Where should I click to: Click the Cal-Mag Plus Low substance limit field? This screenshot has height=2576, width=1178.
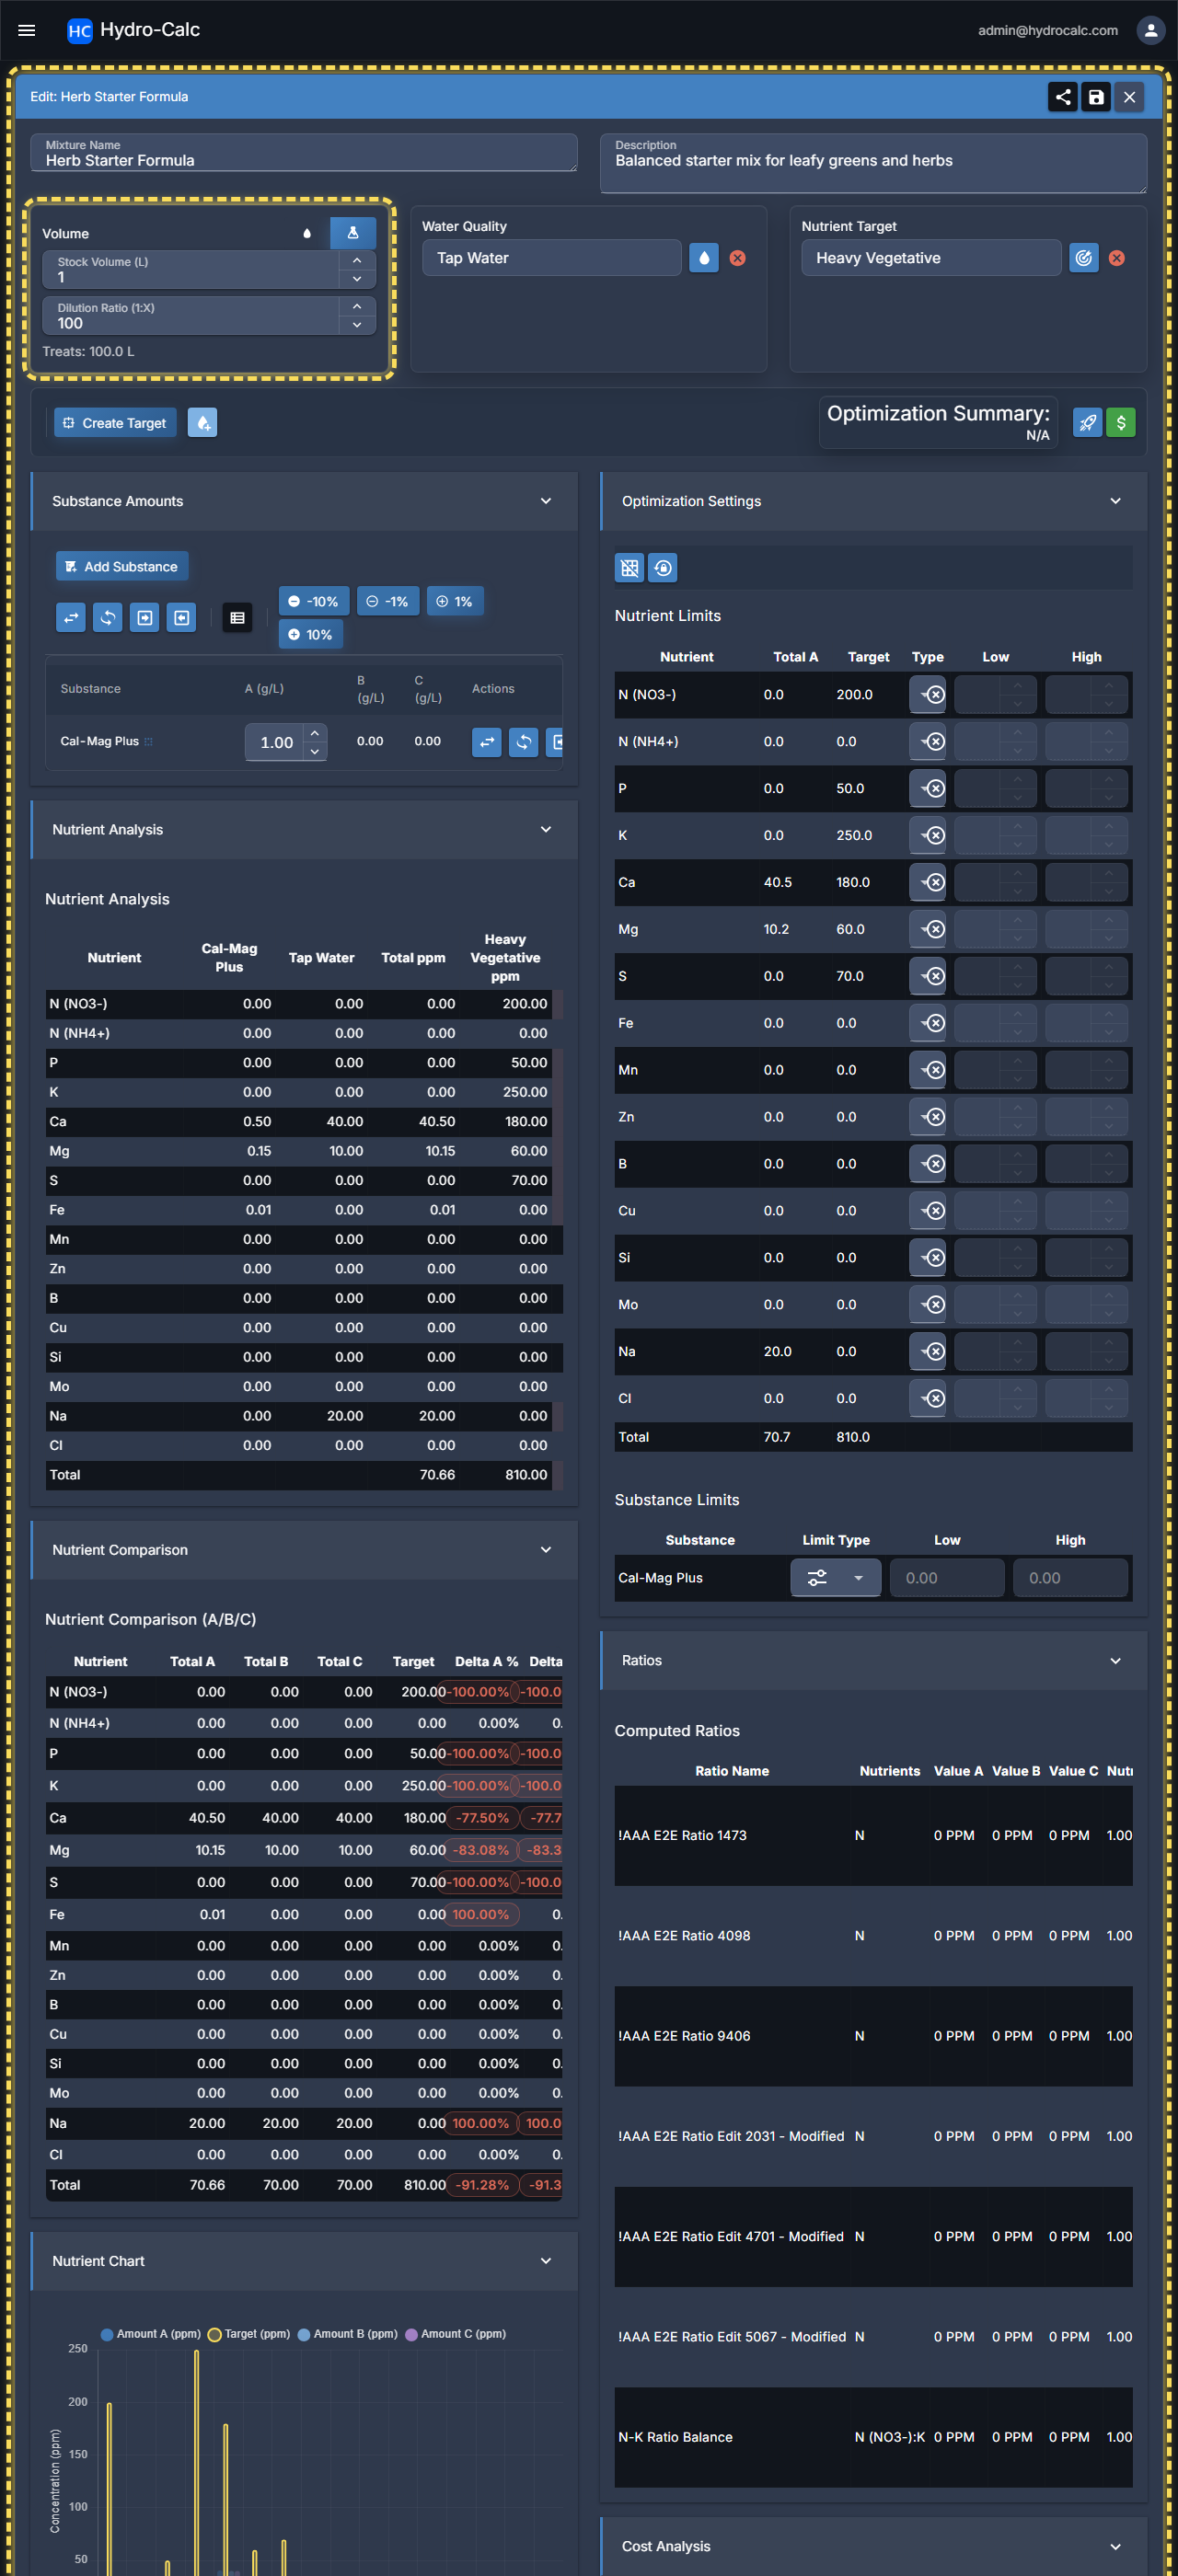pyautogui.click(x=947, y=1578)
